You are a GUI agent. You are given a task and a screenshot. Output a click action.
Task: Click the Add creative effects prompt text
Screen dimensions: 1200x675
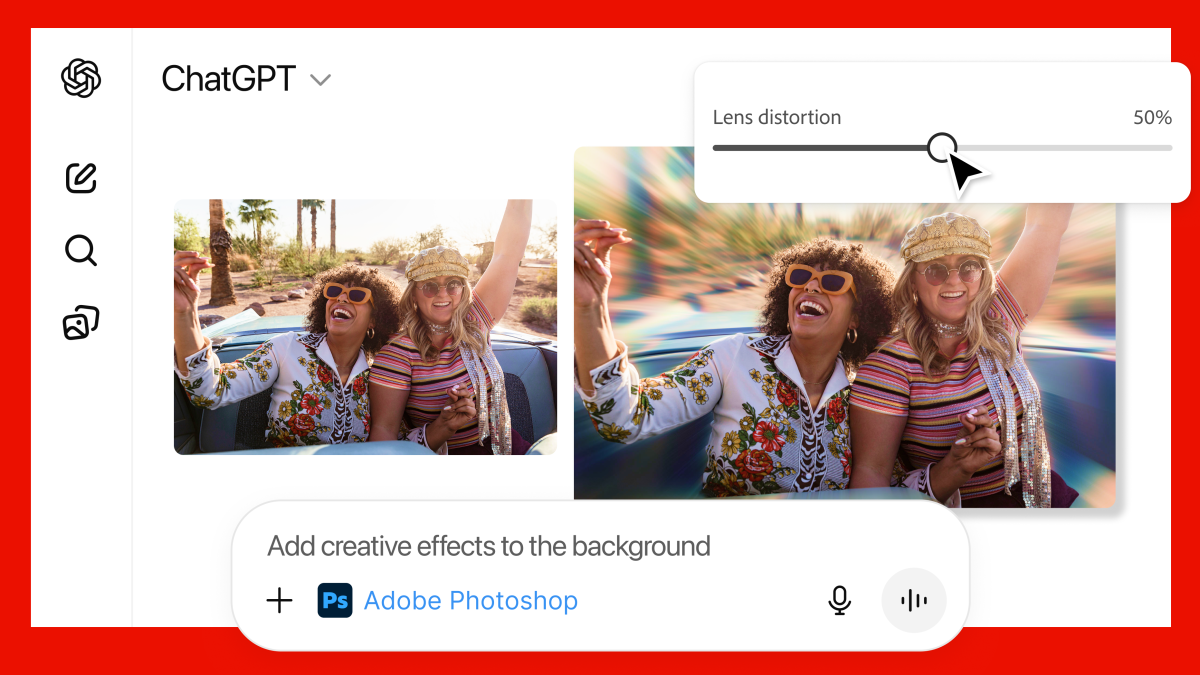487,546
